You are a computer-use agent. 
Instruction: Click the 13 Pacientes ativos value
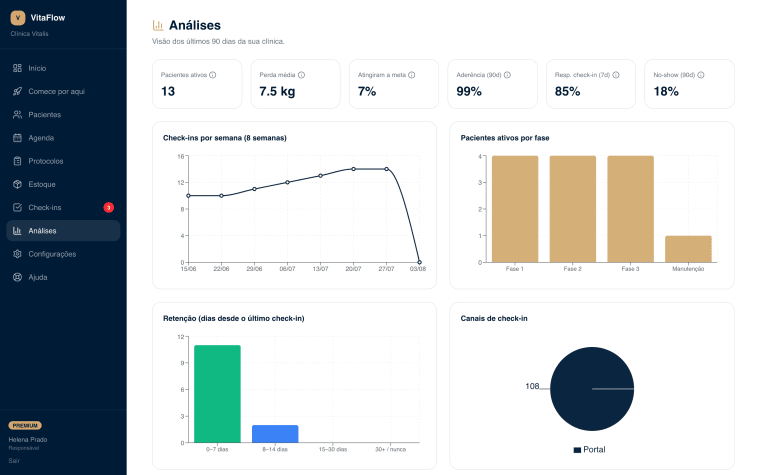coord(168,91)
